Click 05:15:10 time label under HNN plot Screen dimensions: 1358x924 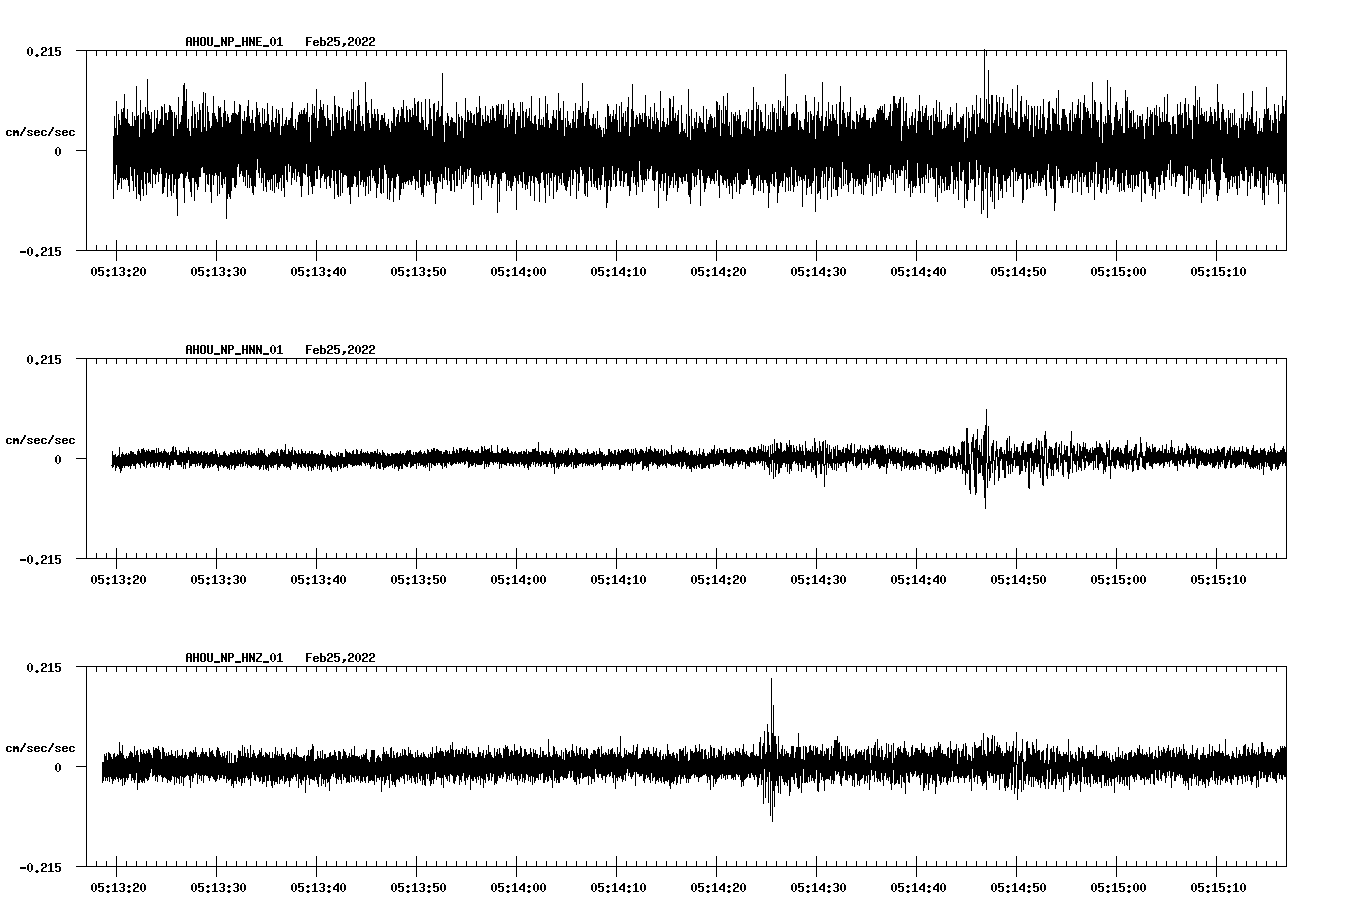1218,579
